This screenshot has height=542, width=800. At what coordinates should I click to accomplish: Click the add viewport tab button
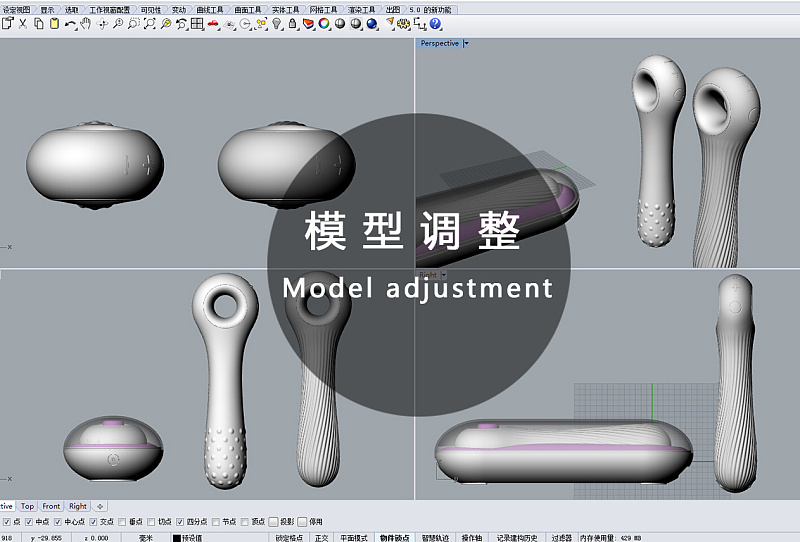pos(100,506)
